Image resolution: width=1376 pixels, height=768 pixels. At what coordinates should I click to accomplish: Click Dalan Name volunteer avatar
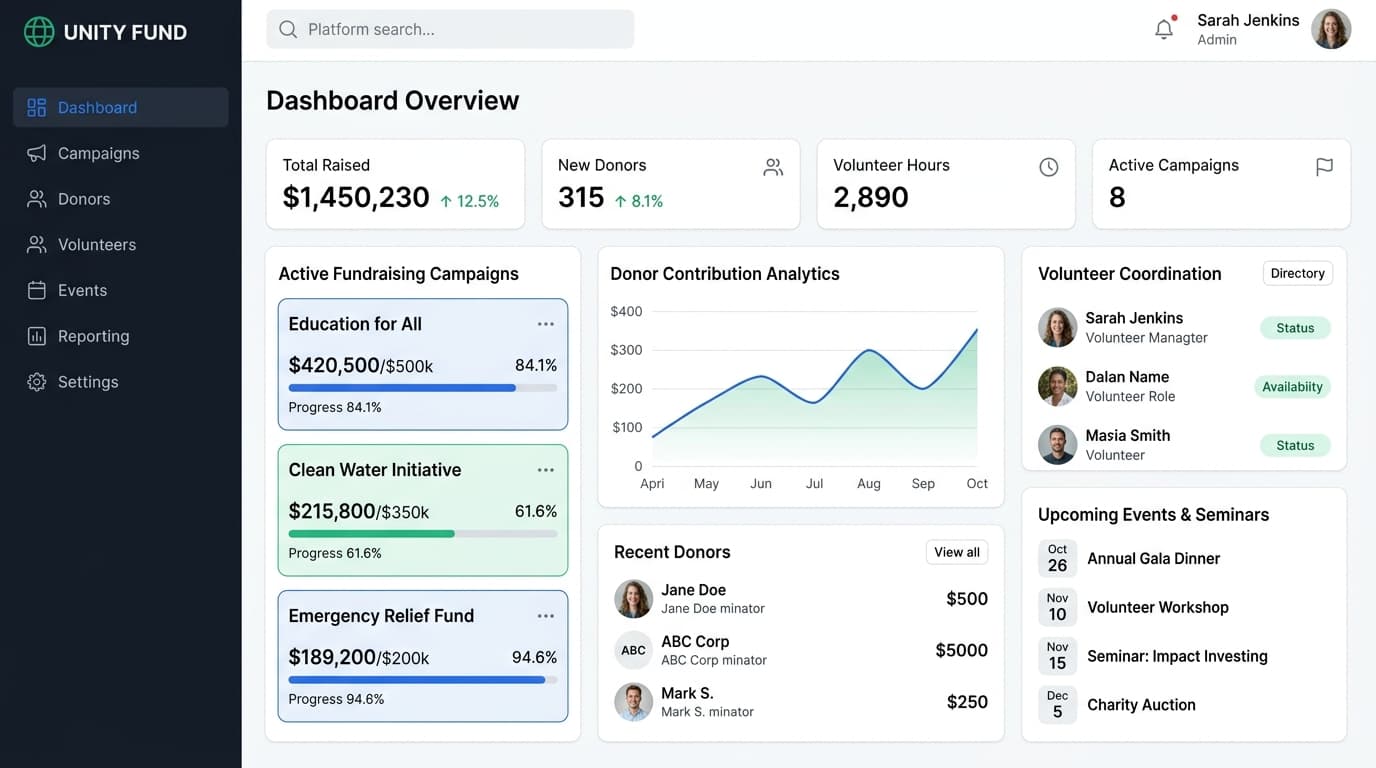tap(1057, 386)
